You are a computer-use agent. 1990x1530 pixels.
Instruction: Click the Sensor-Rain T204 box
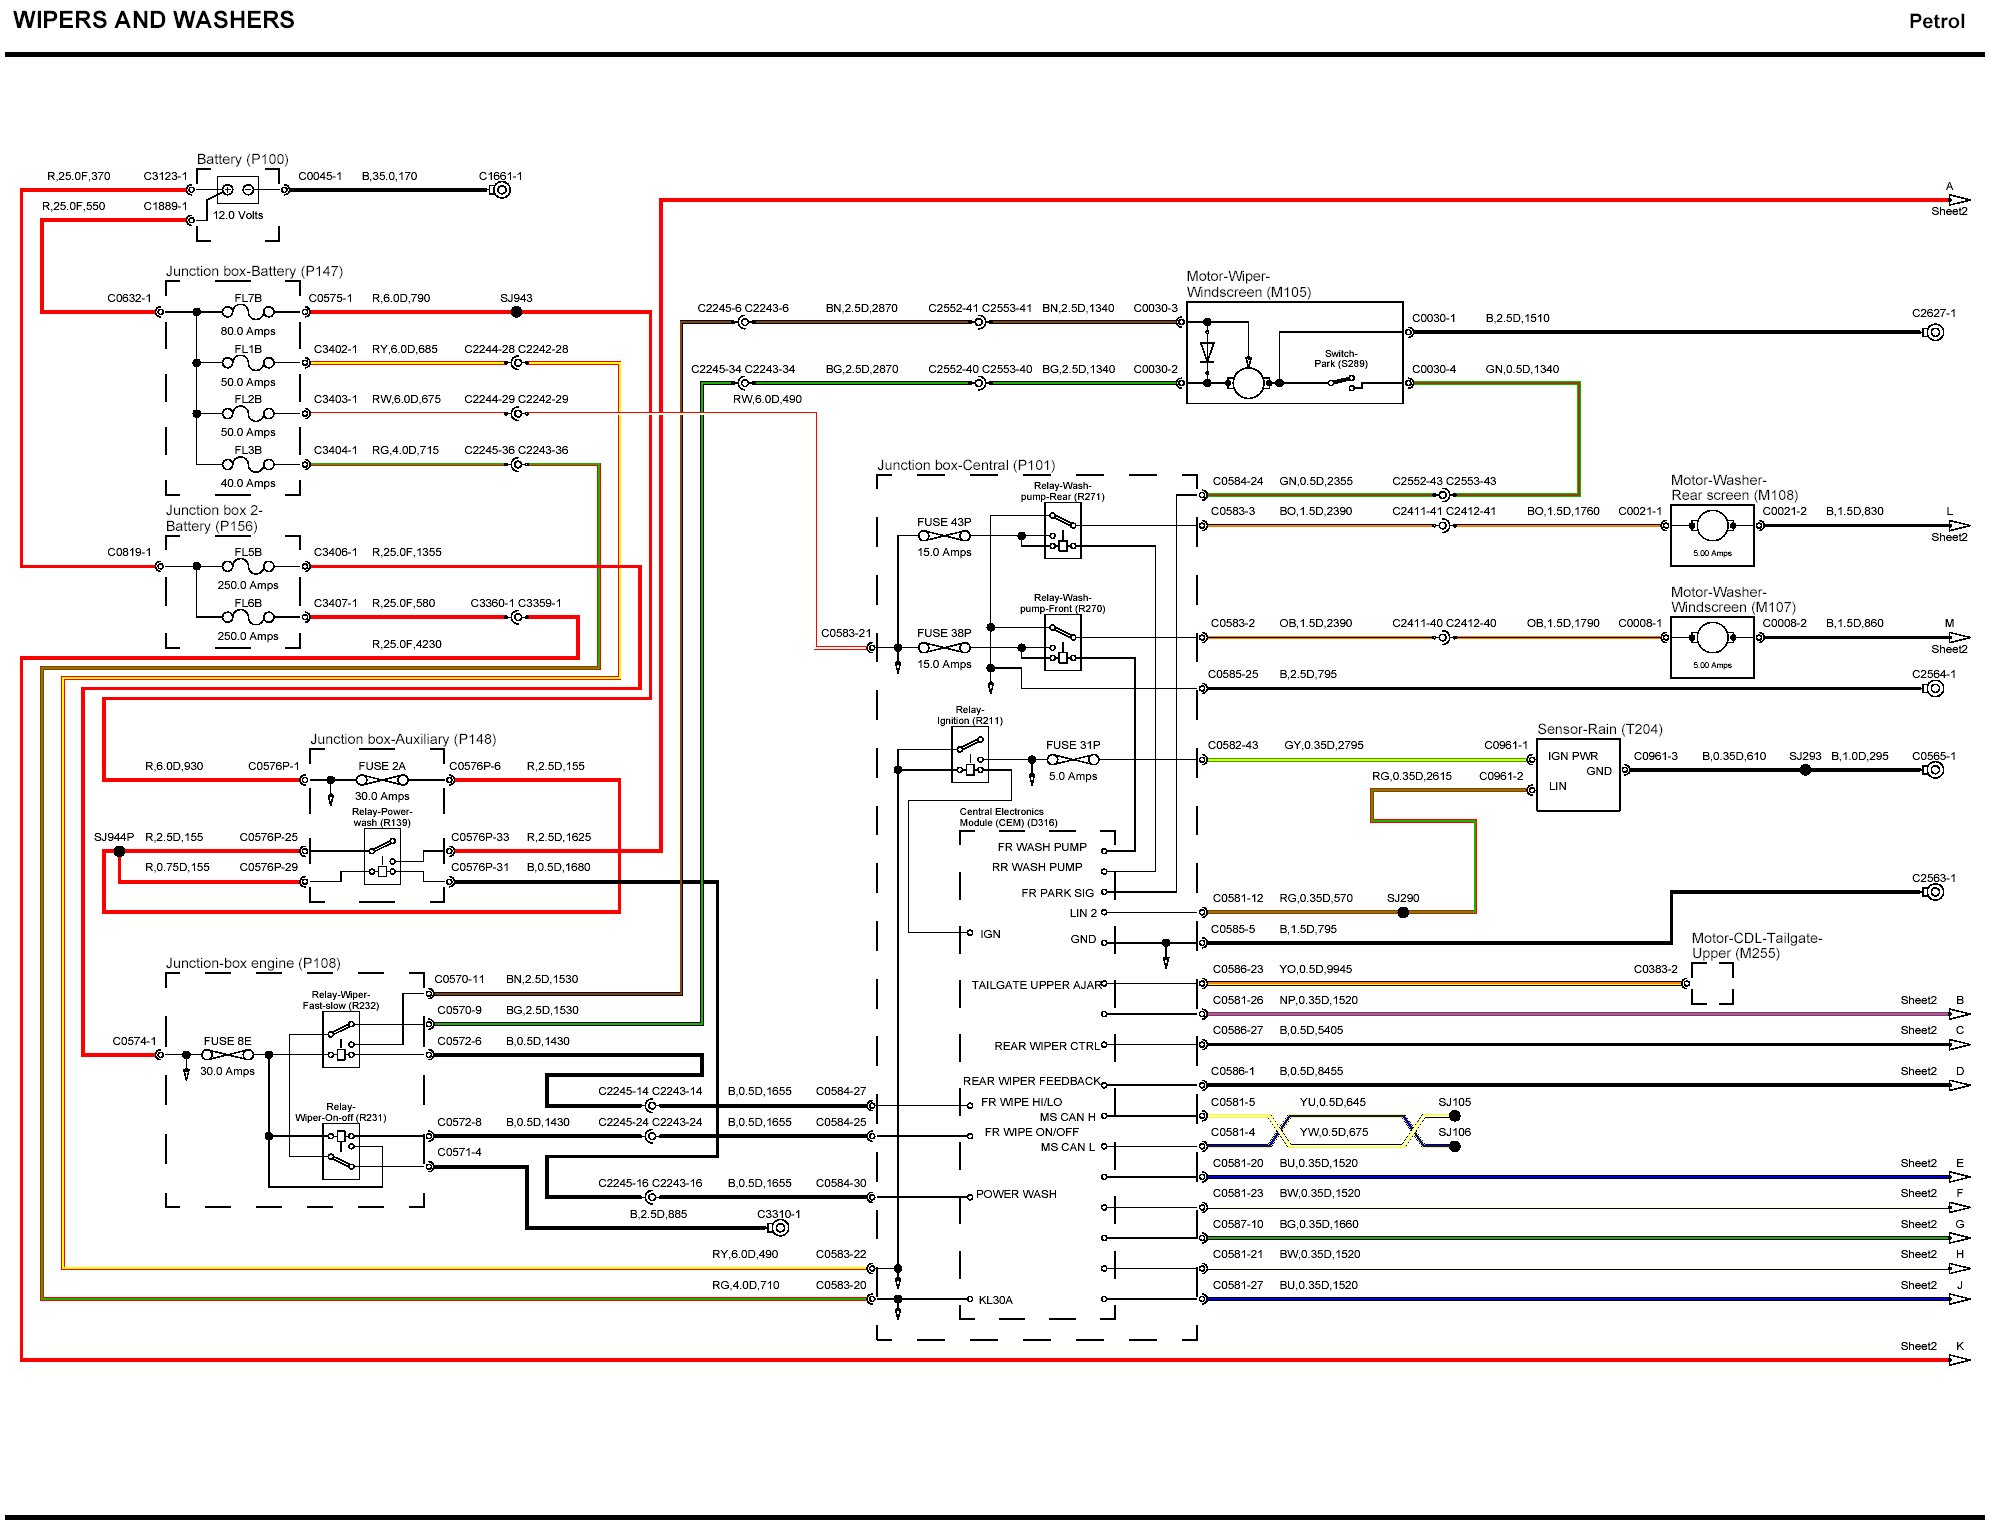tap(1578, 775)
